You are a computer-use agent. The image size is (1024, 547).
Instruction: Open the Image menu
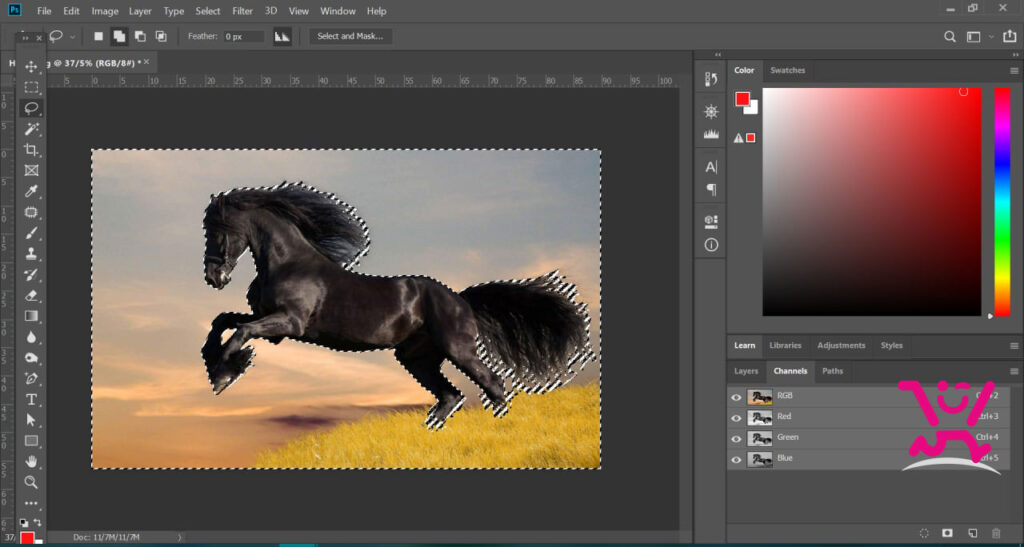point(104,11)
